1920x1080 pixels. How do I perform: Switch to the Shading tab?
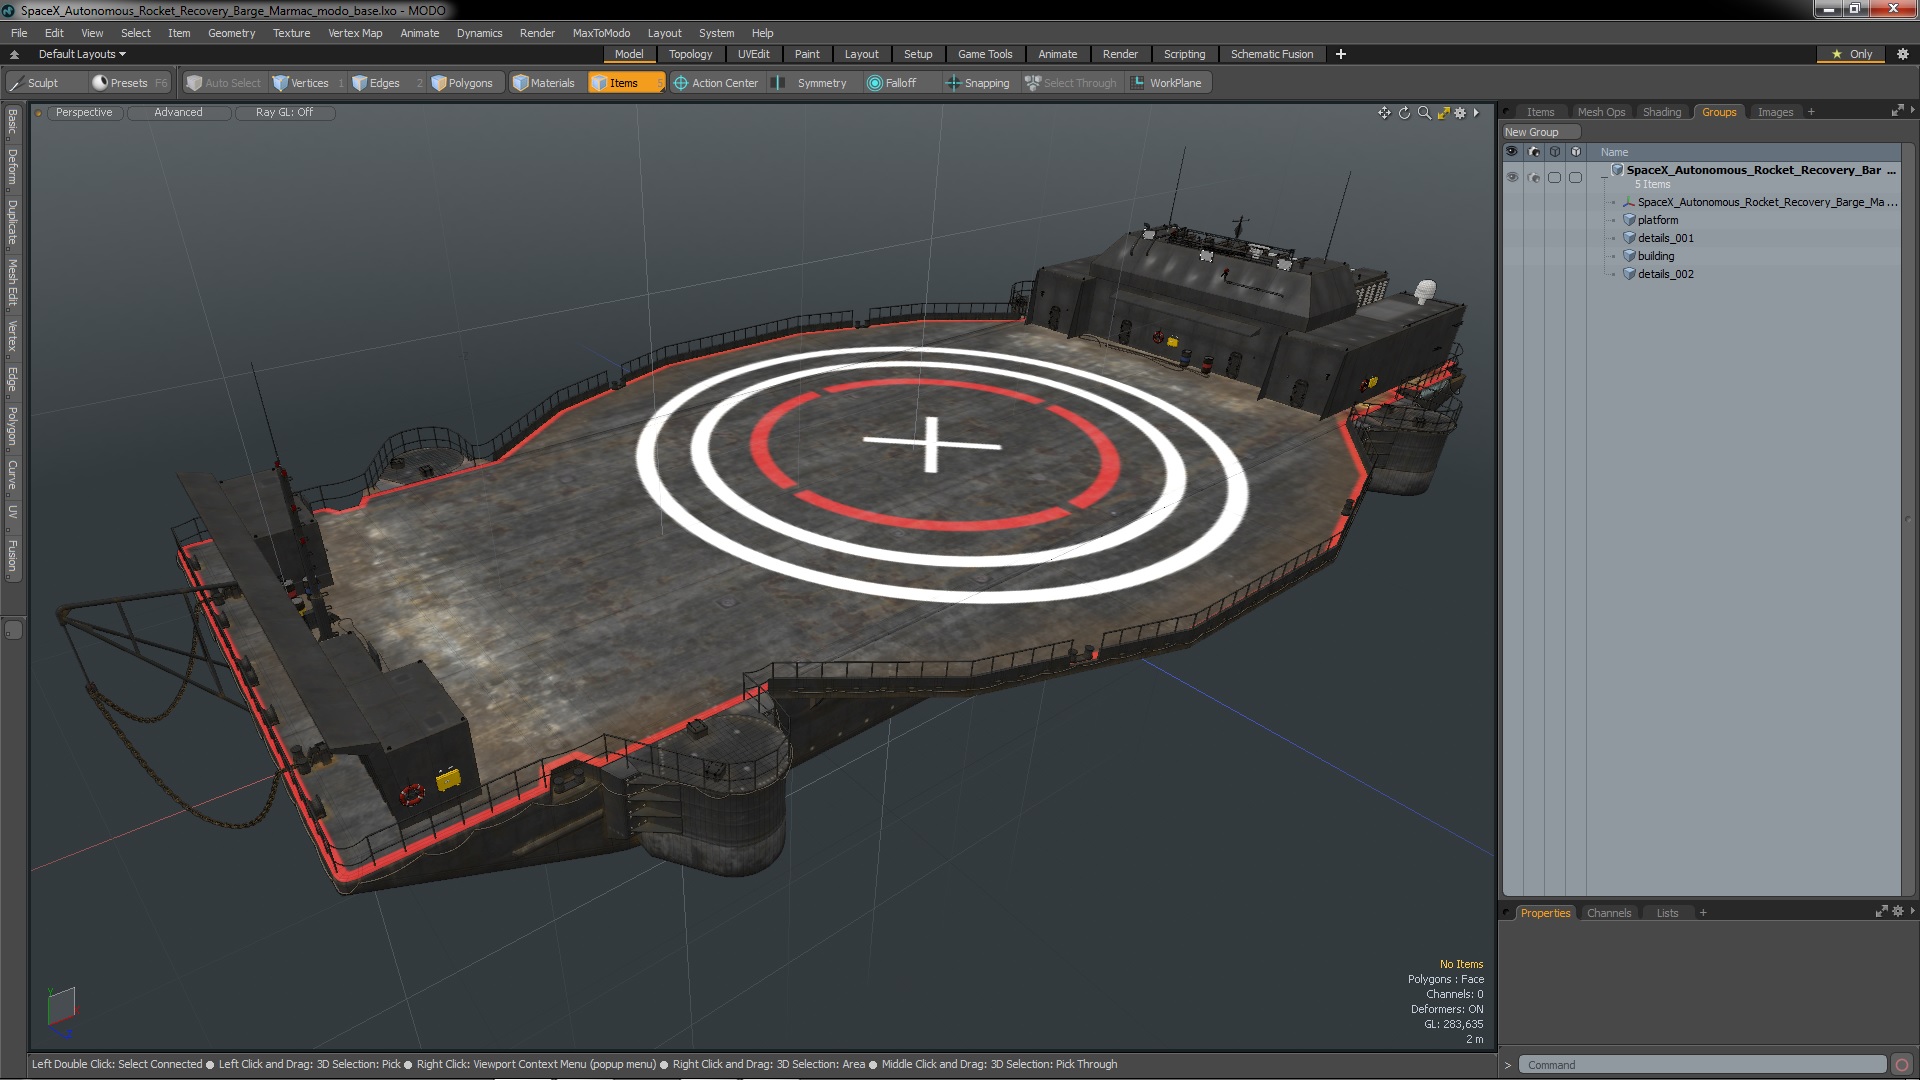[x=1661, y=112]
